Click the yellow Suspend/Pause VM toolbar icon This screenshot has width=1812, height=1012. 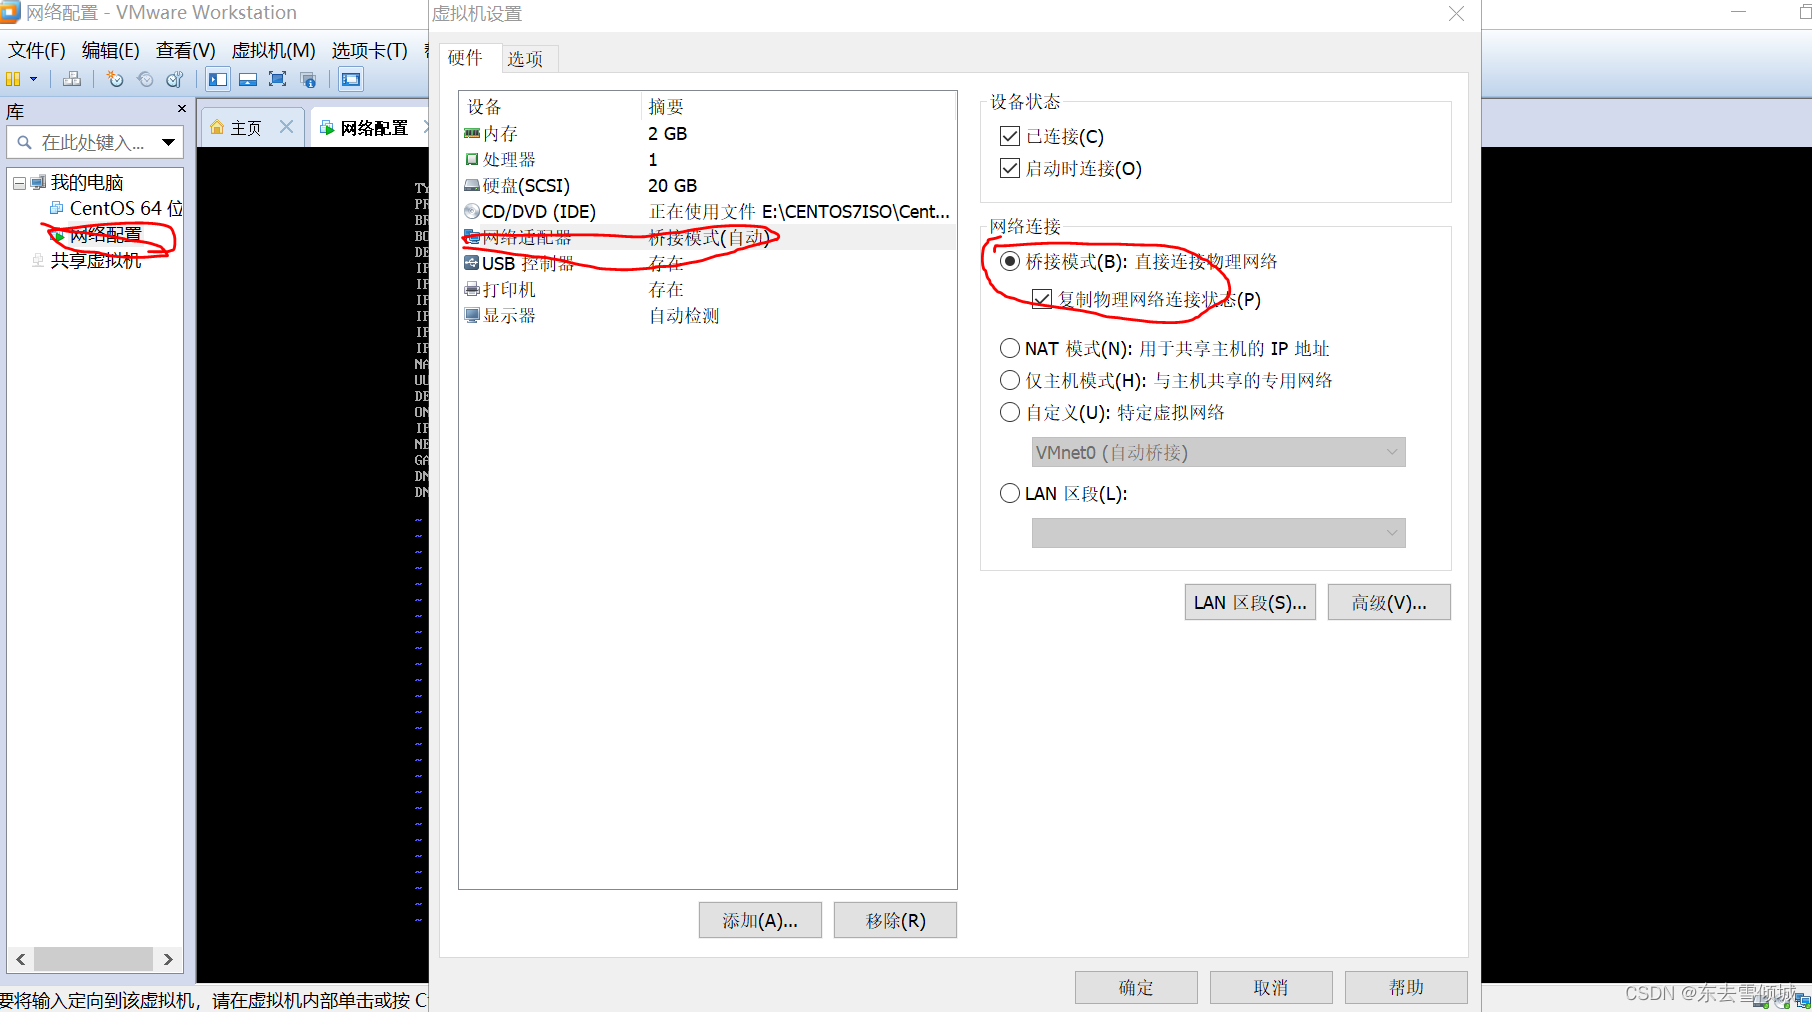point(13,79)
